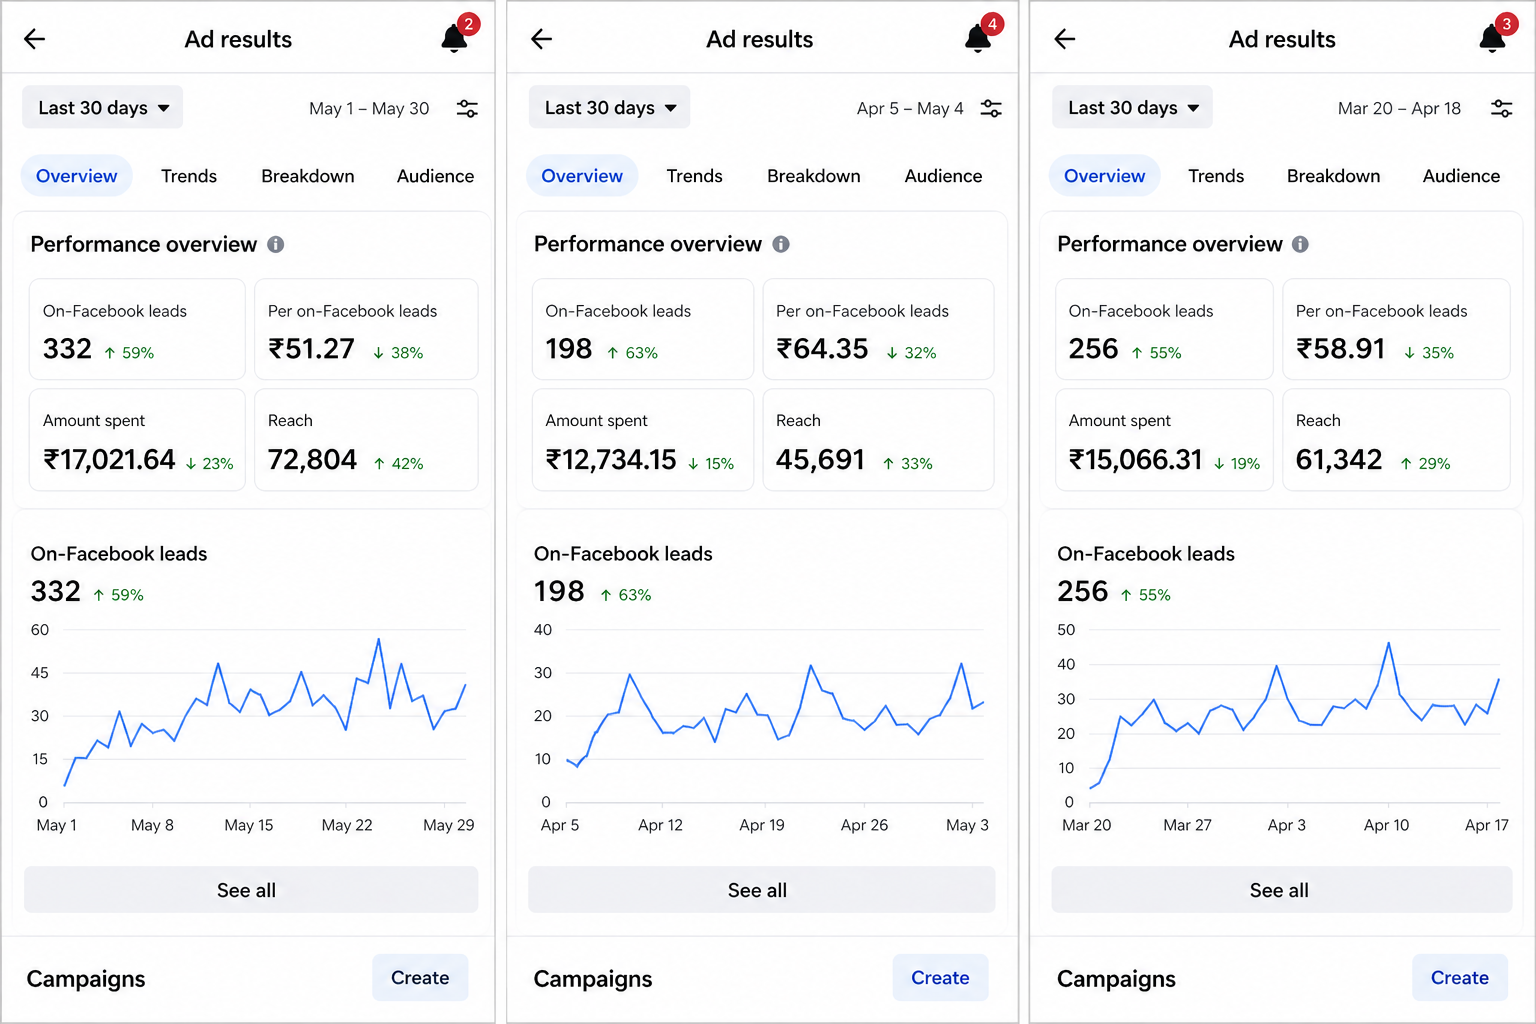Click See all under the 332 leads chart

click(251, 890)
